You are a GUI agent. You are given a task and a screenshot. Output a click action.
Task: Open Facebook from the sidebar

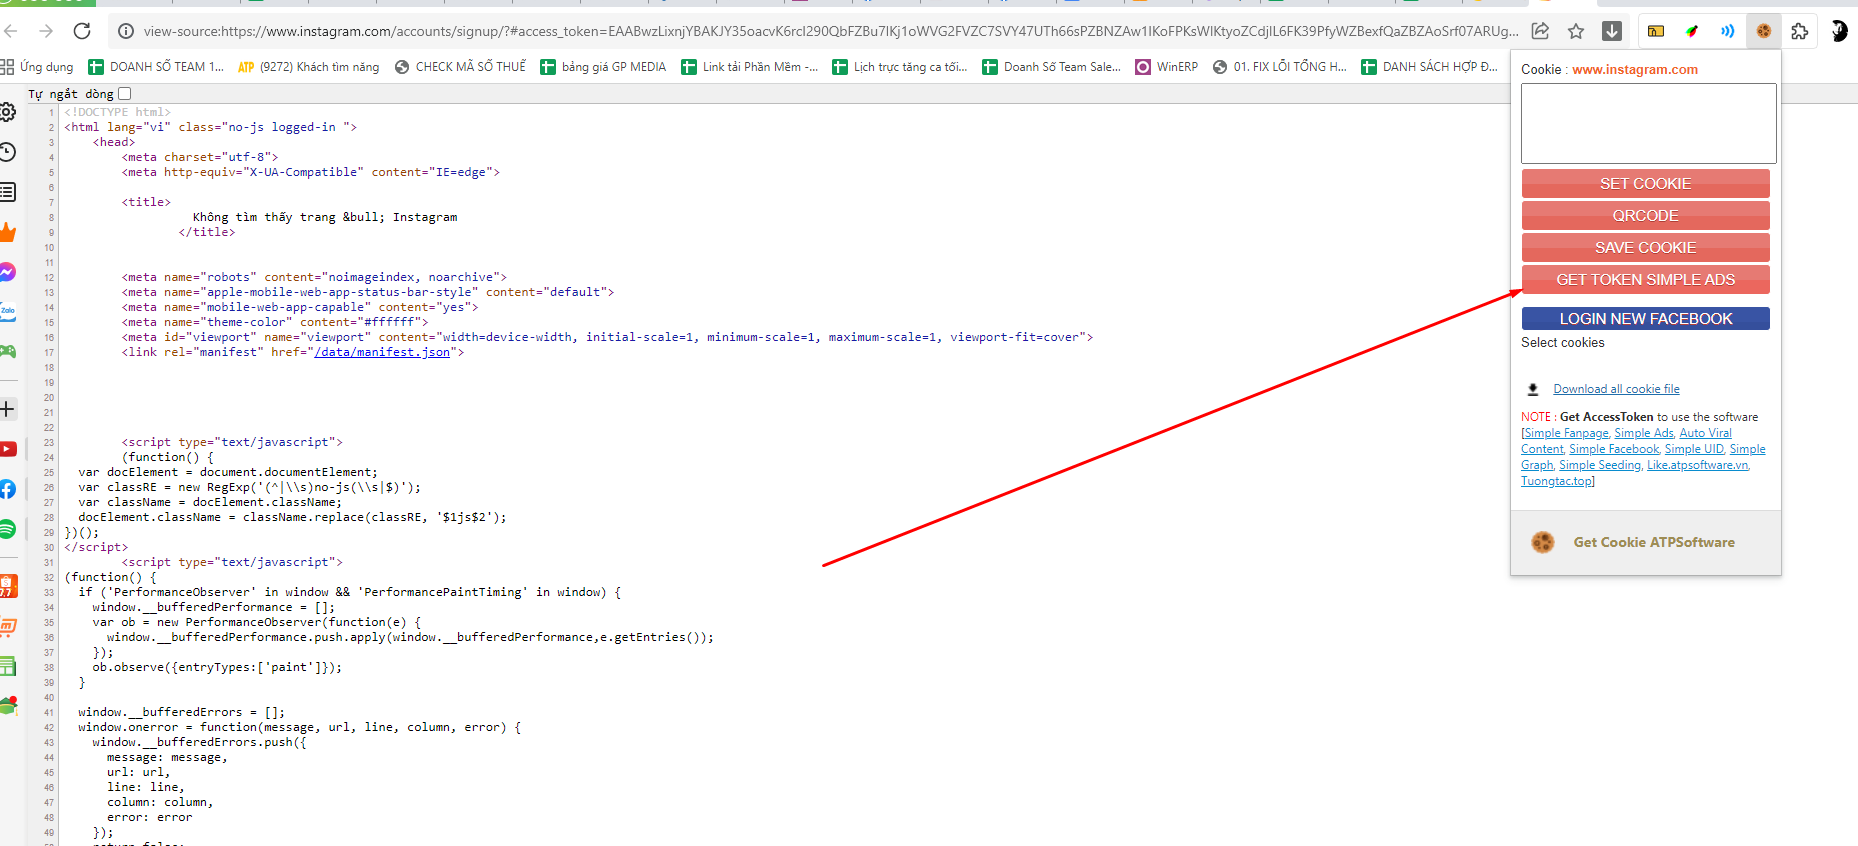(7, 489)
